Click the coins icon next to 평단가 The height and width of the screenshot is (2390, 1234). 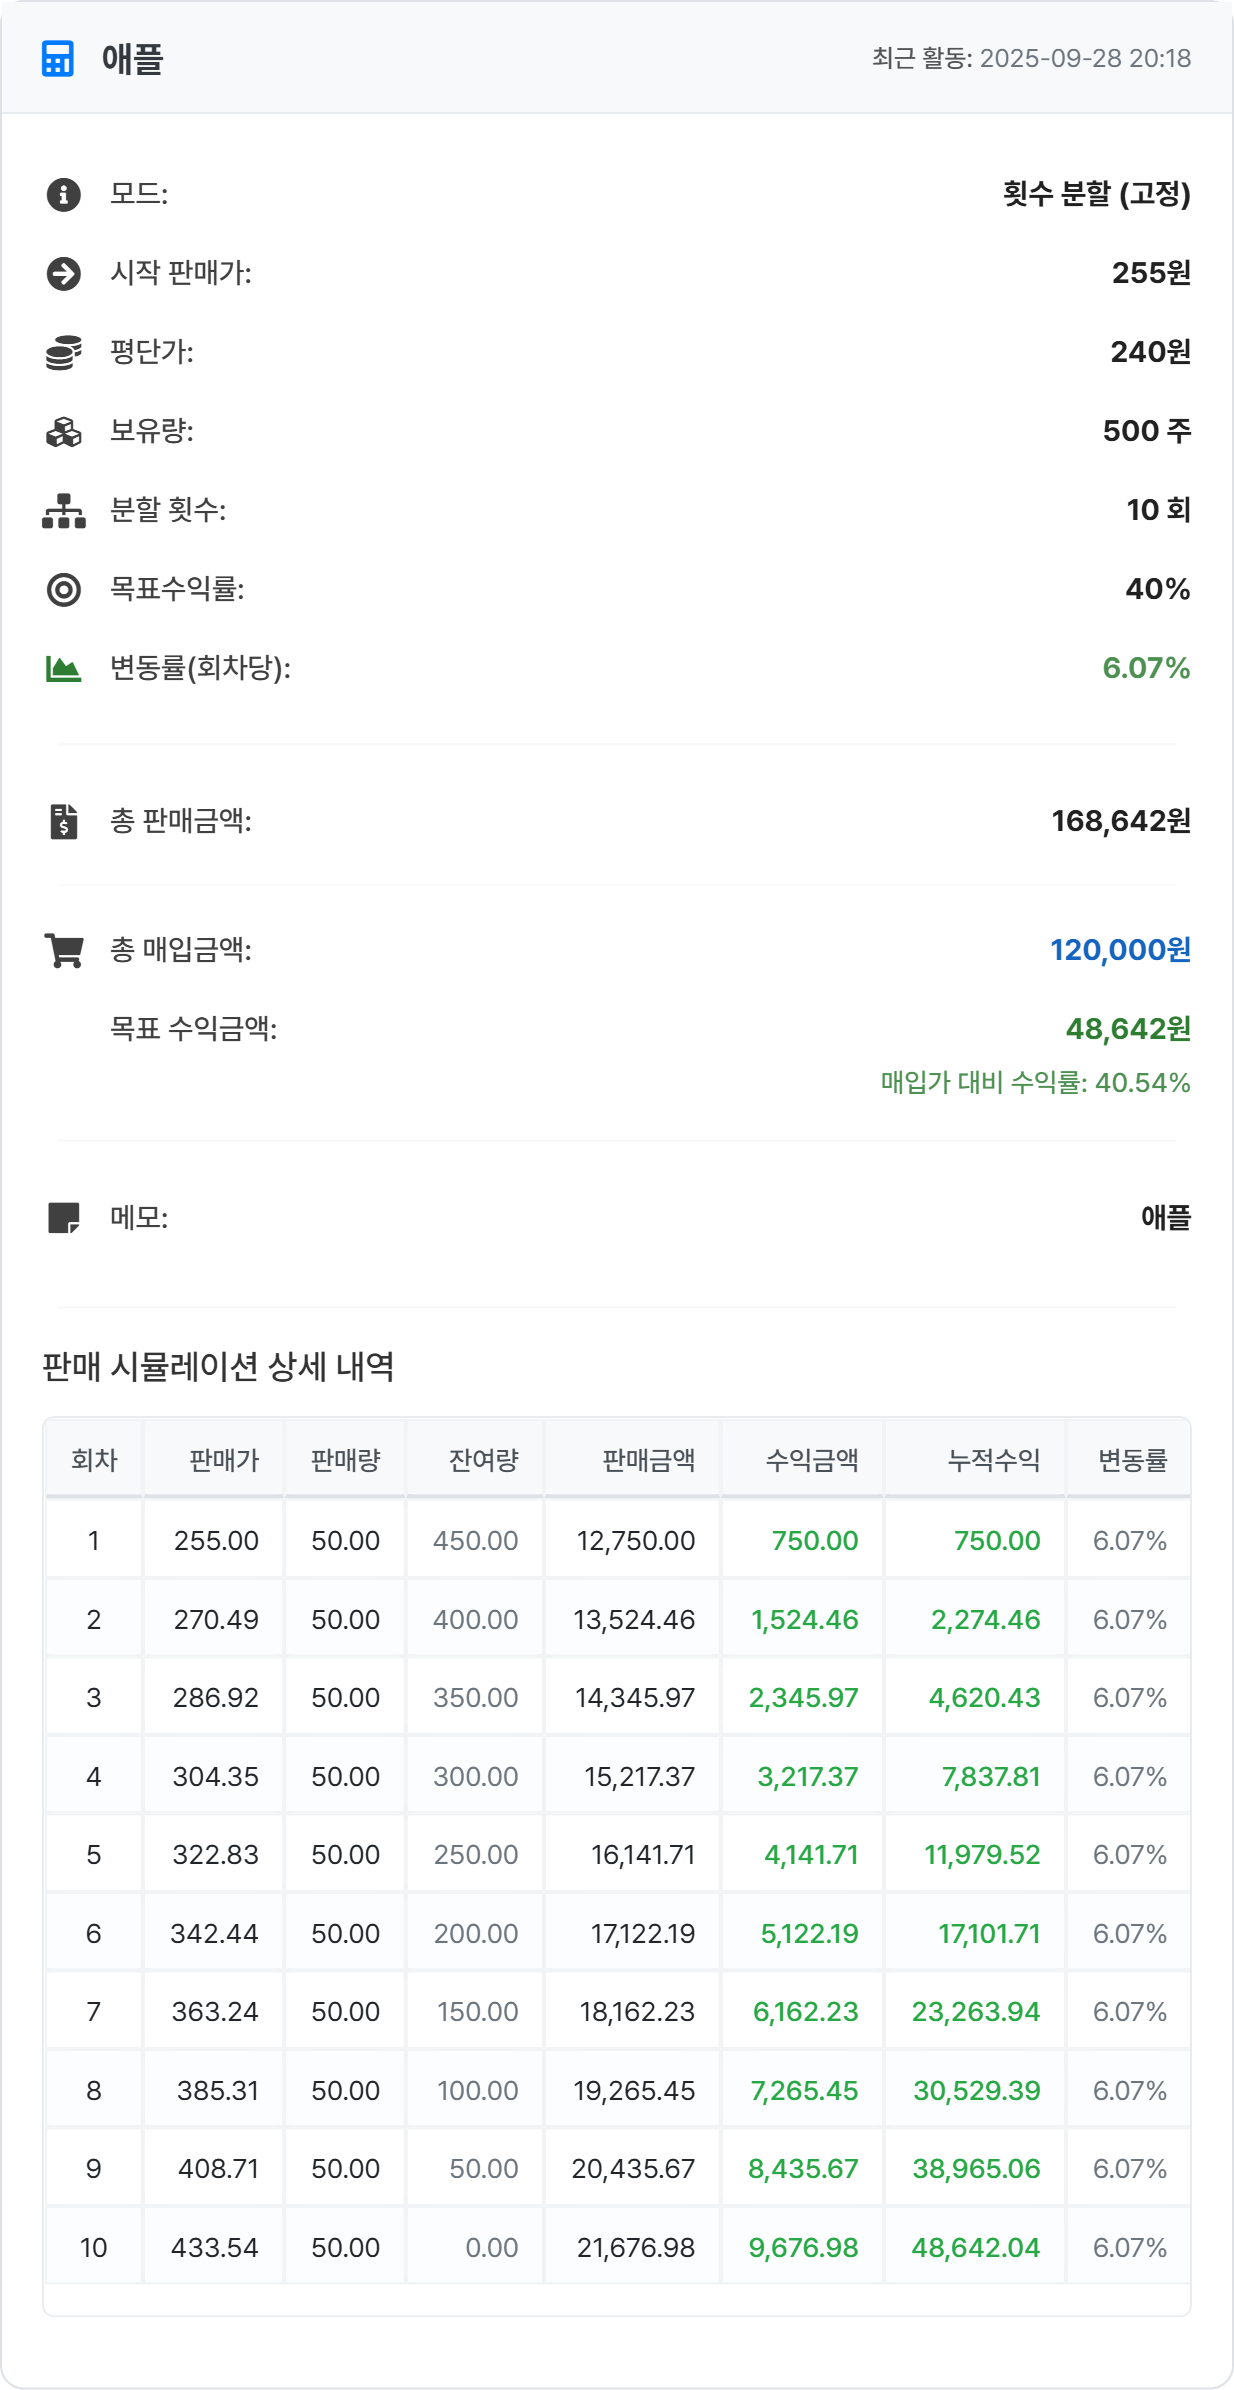[64, 352]
